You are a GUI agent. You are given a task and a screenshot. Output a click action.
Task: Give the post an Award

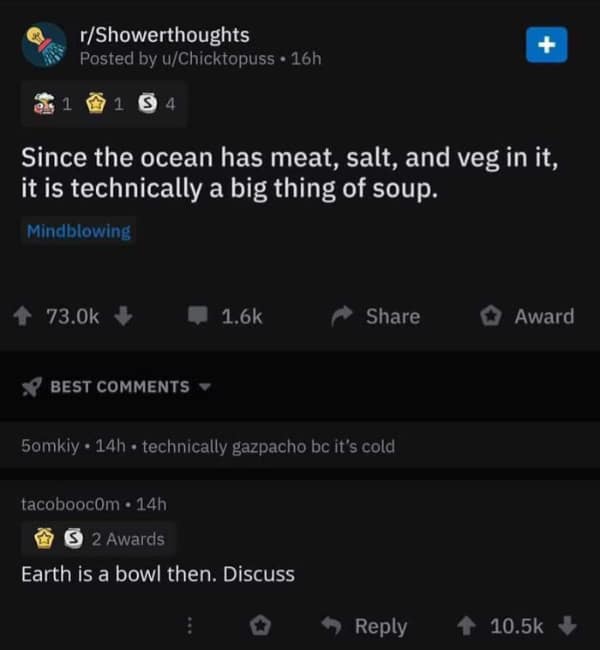pos(526,316)
